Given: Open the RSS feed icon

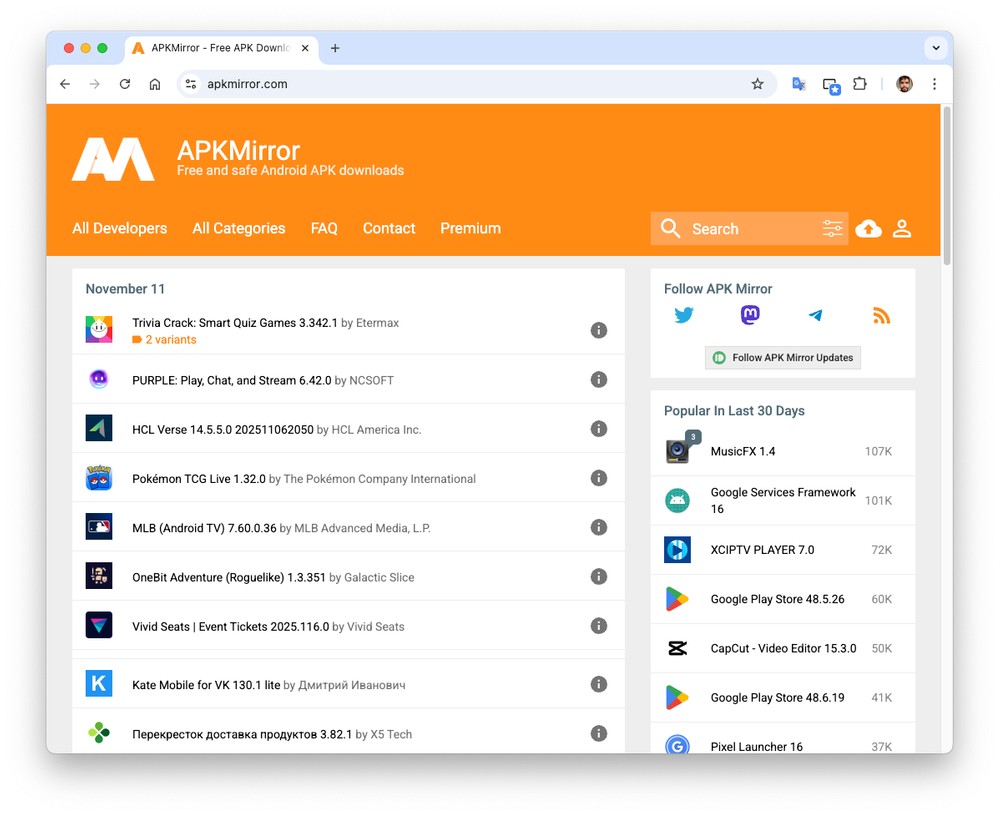Looking at the screenshot, I should (x=881, y=316).
